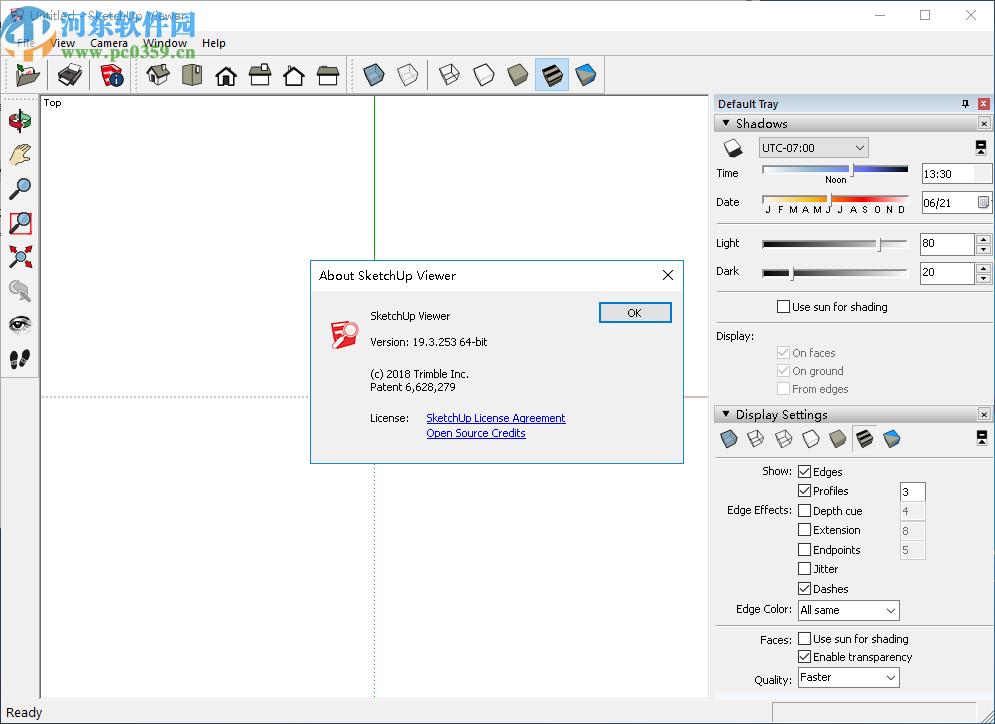Switch to X-Ray face style
This screenshot has height=724, width=995.
(x=372, y=75)
